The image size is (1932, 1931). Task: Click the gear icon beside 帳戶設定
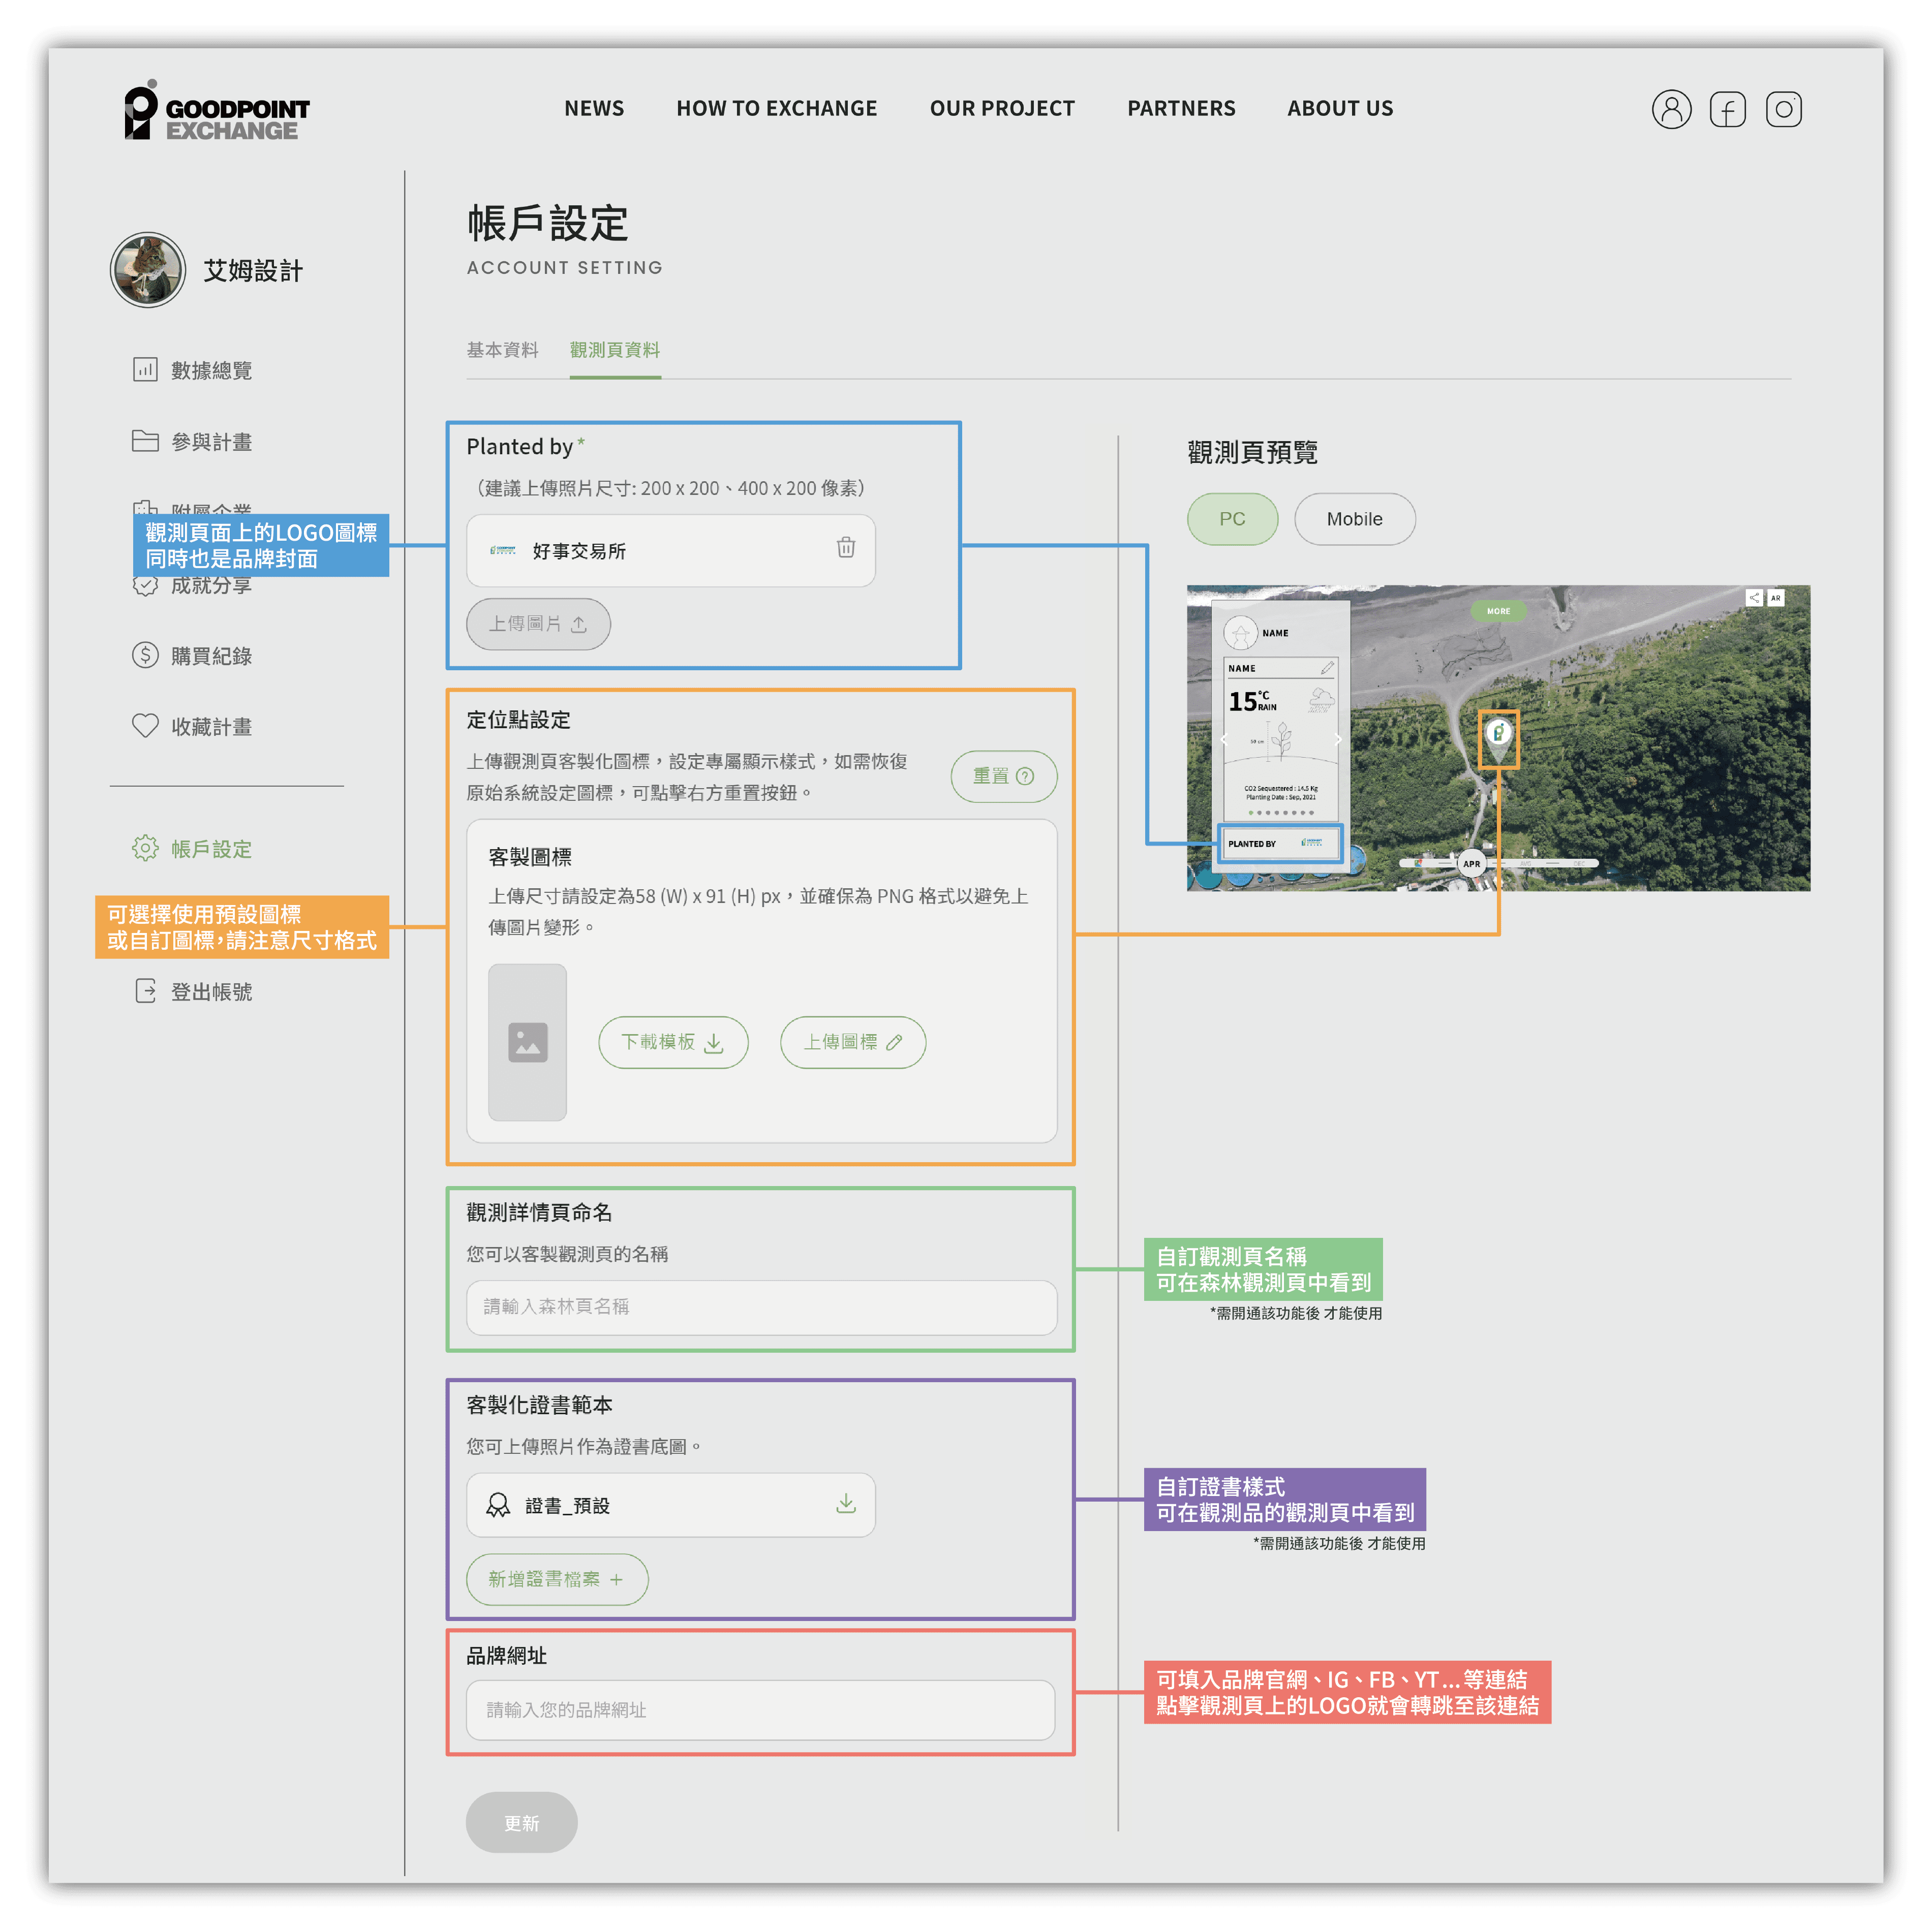coord(145,848)
